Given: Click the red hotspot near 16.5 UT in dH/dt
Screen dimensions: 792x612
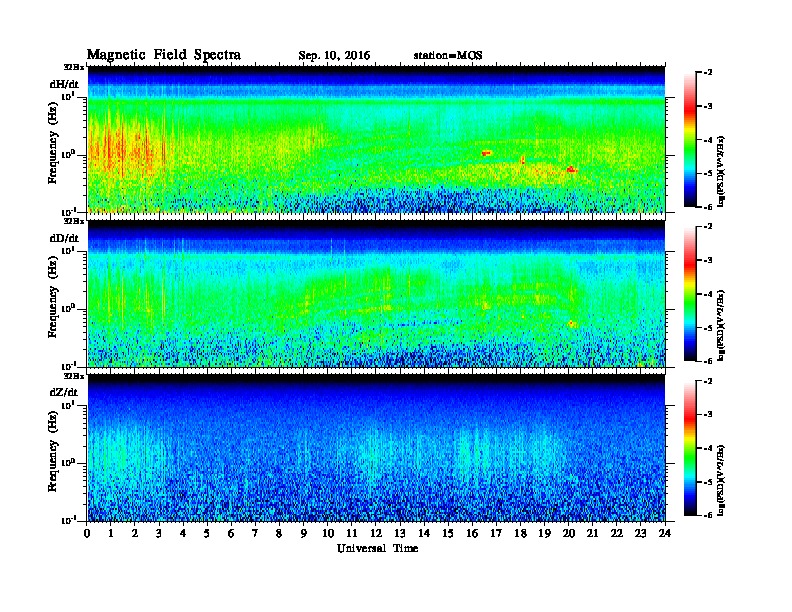Looking at the screenshot, I should pyautogui.click(x=486, y=152).
